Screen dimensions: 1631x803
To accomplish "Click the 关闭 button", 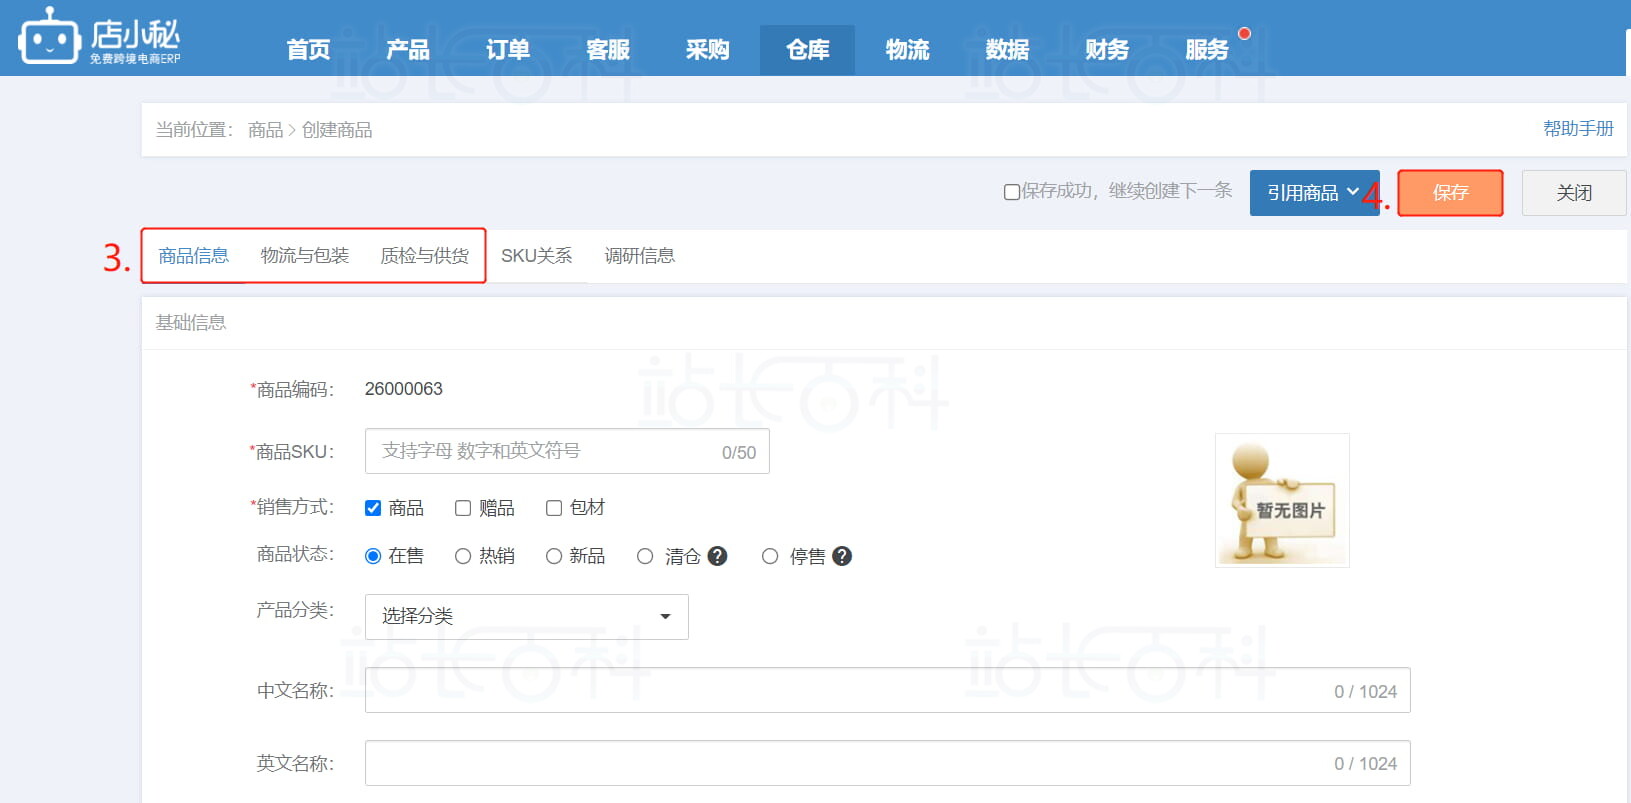I will pyautogui.click(x=1573, y=193).
